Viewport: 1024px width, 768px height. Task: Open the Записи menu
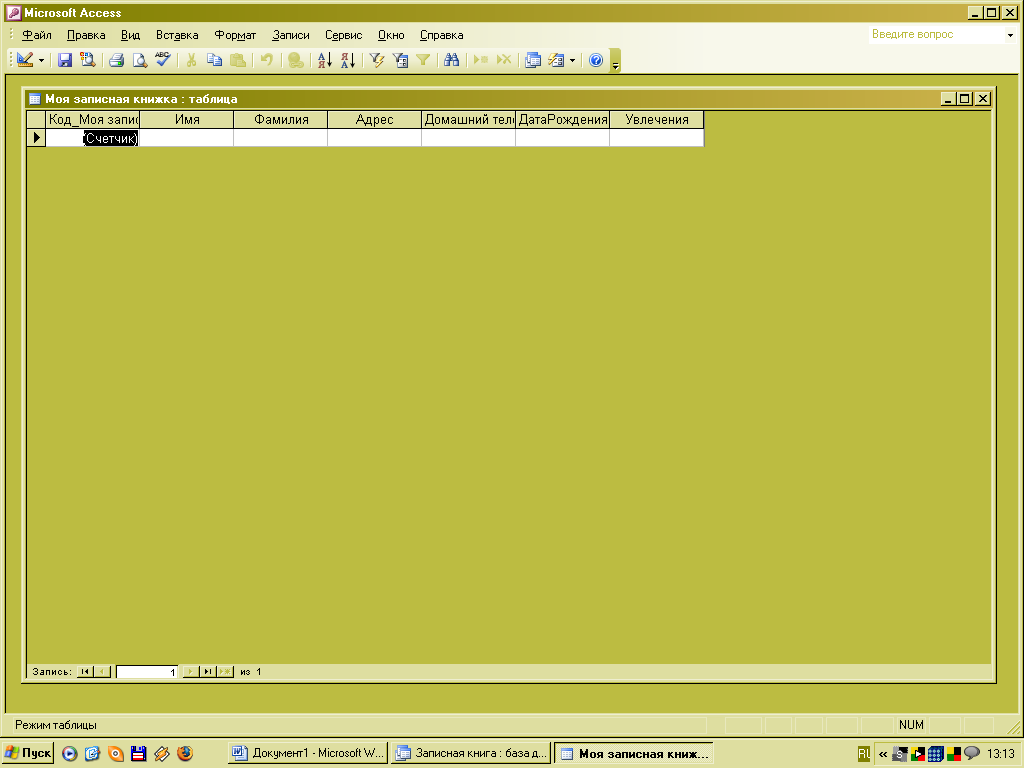291,35
